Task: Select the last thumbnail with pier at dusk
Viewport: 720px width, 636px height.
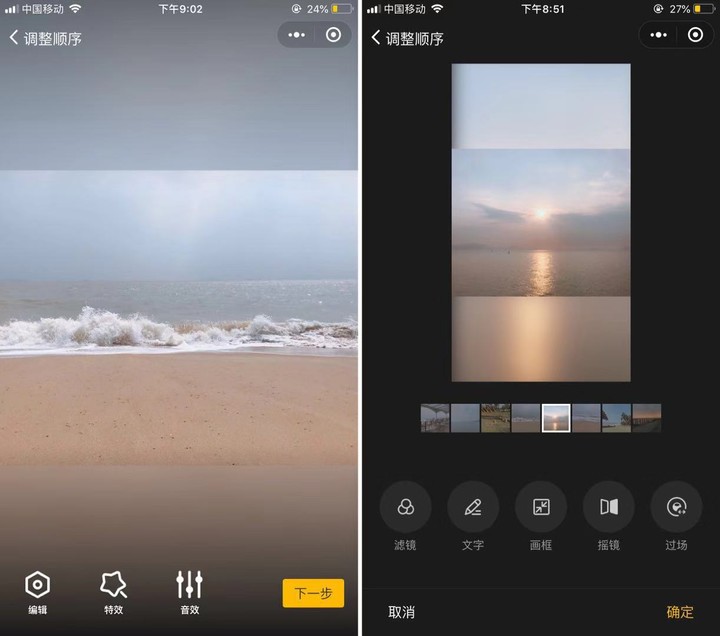Action: click(647, 418)
